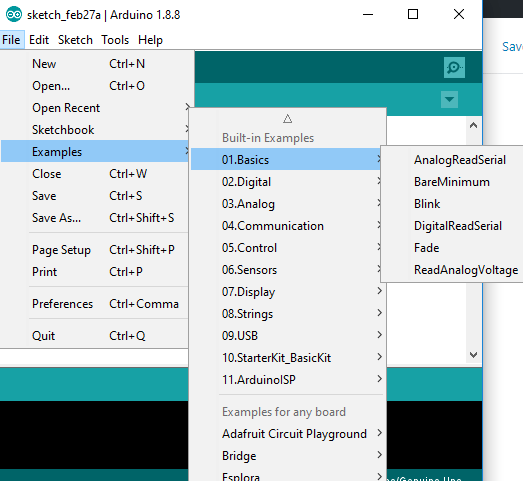Open the File menu

11,40
